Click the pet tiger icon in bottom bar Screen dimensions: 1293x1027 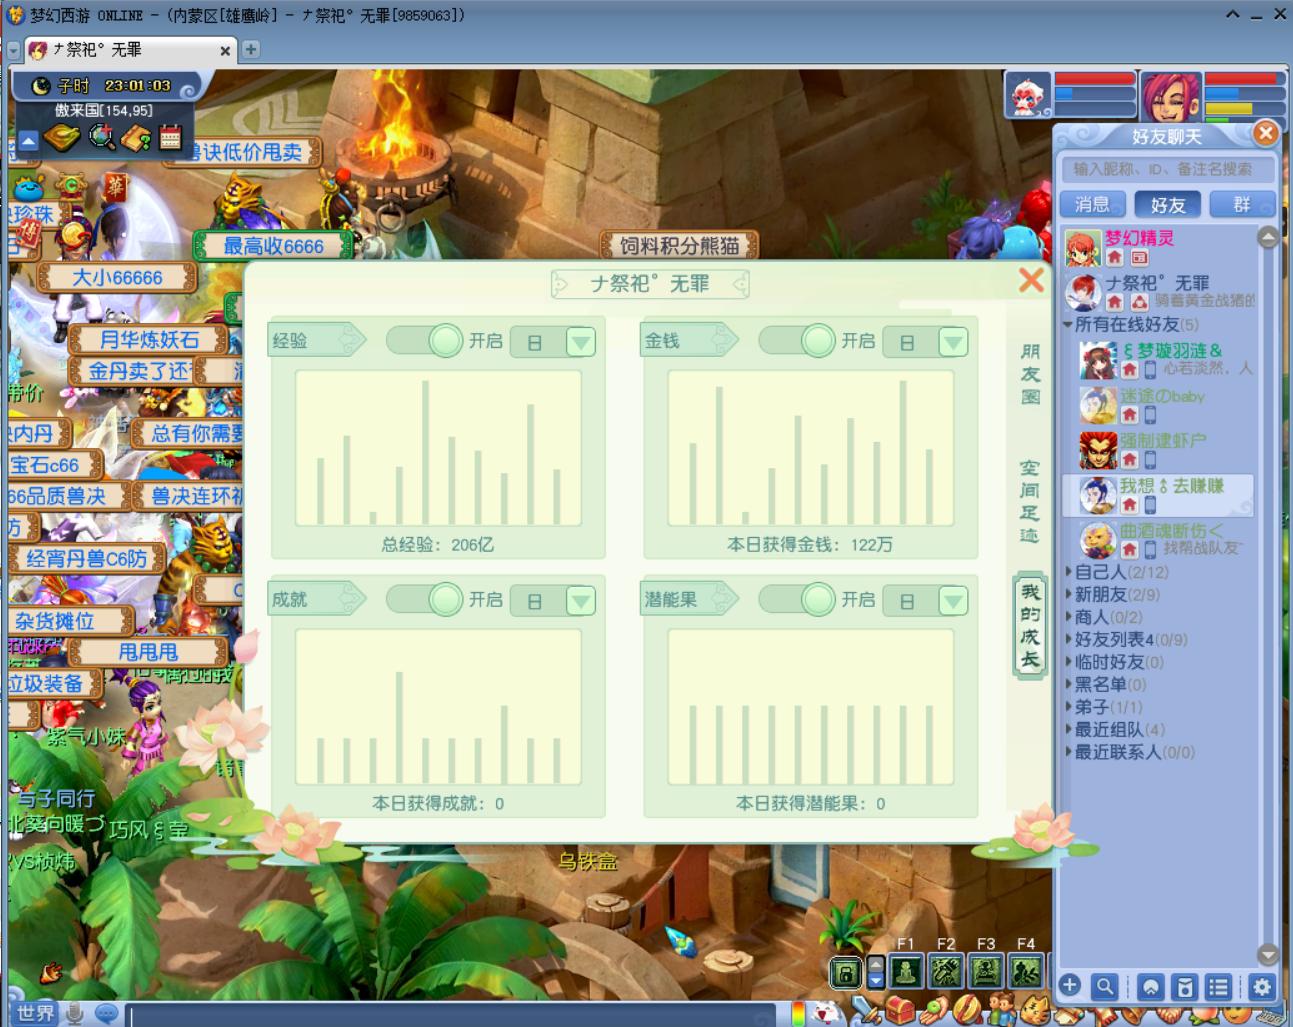tap(1036, 1011)
